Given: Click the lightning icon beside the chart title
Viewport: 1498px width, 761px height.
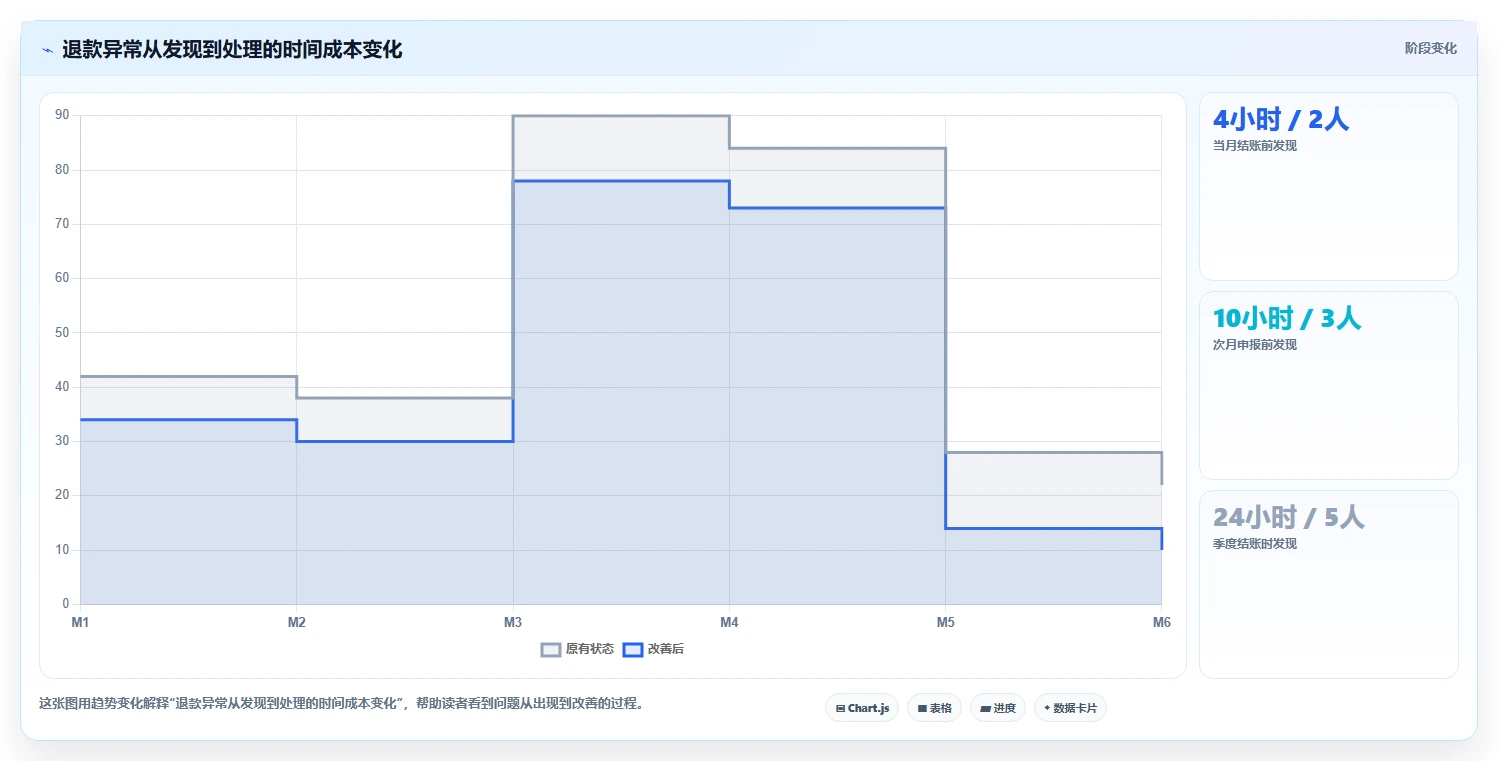Looking at the screenshot, I should tap(47, 50).
